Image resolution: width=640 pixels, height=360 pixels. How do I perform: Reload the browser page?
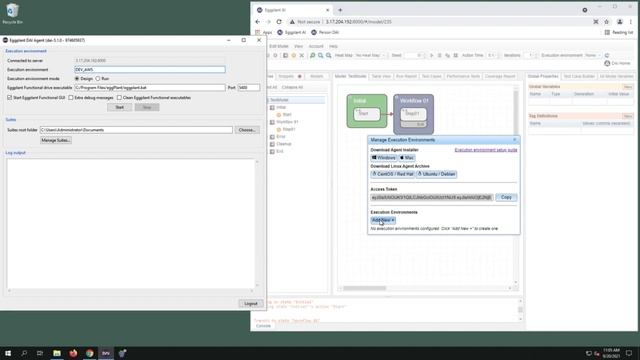(x=279, y=22)
